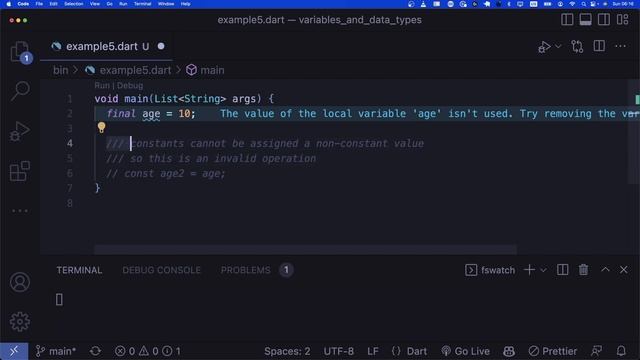Select the example5.dart editor tab
The image size is (640, 360).
click(107, 47)
